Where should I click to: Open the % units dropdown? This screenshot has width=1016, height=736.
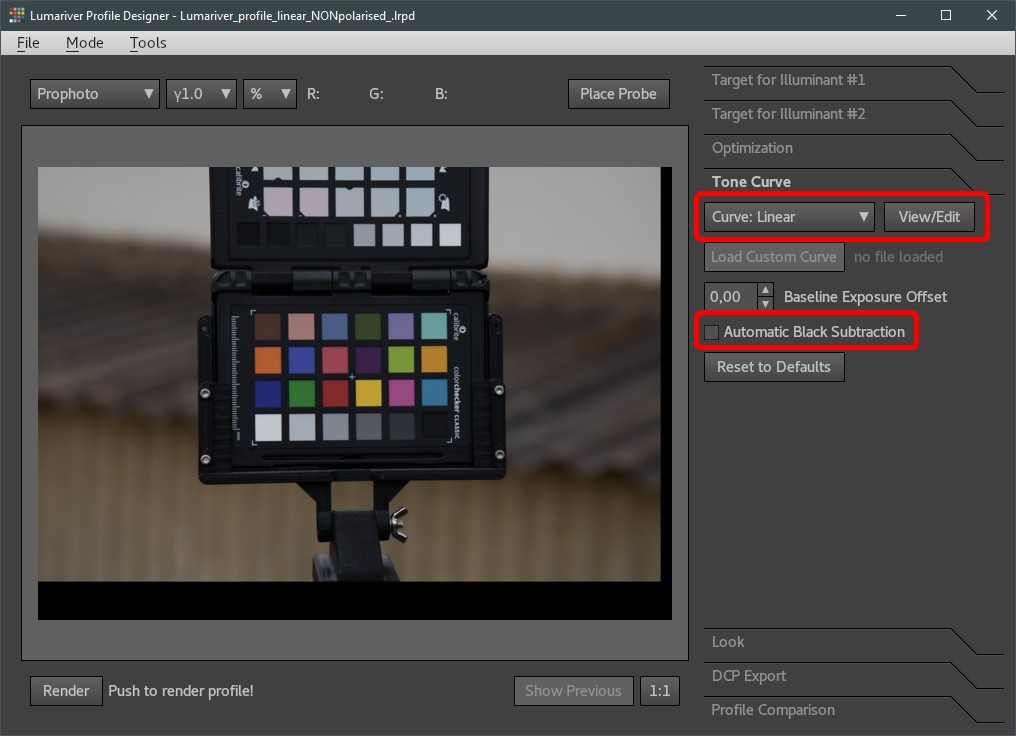270,94
